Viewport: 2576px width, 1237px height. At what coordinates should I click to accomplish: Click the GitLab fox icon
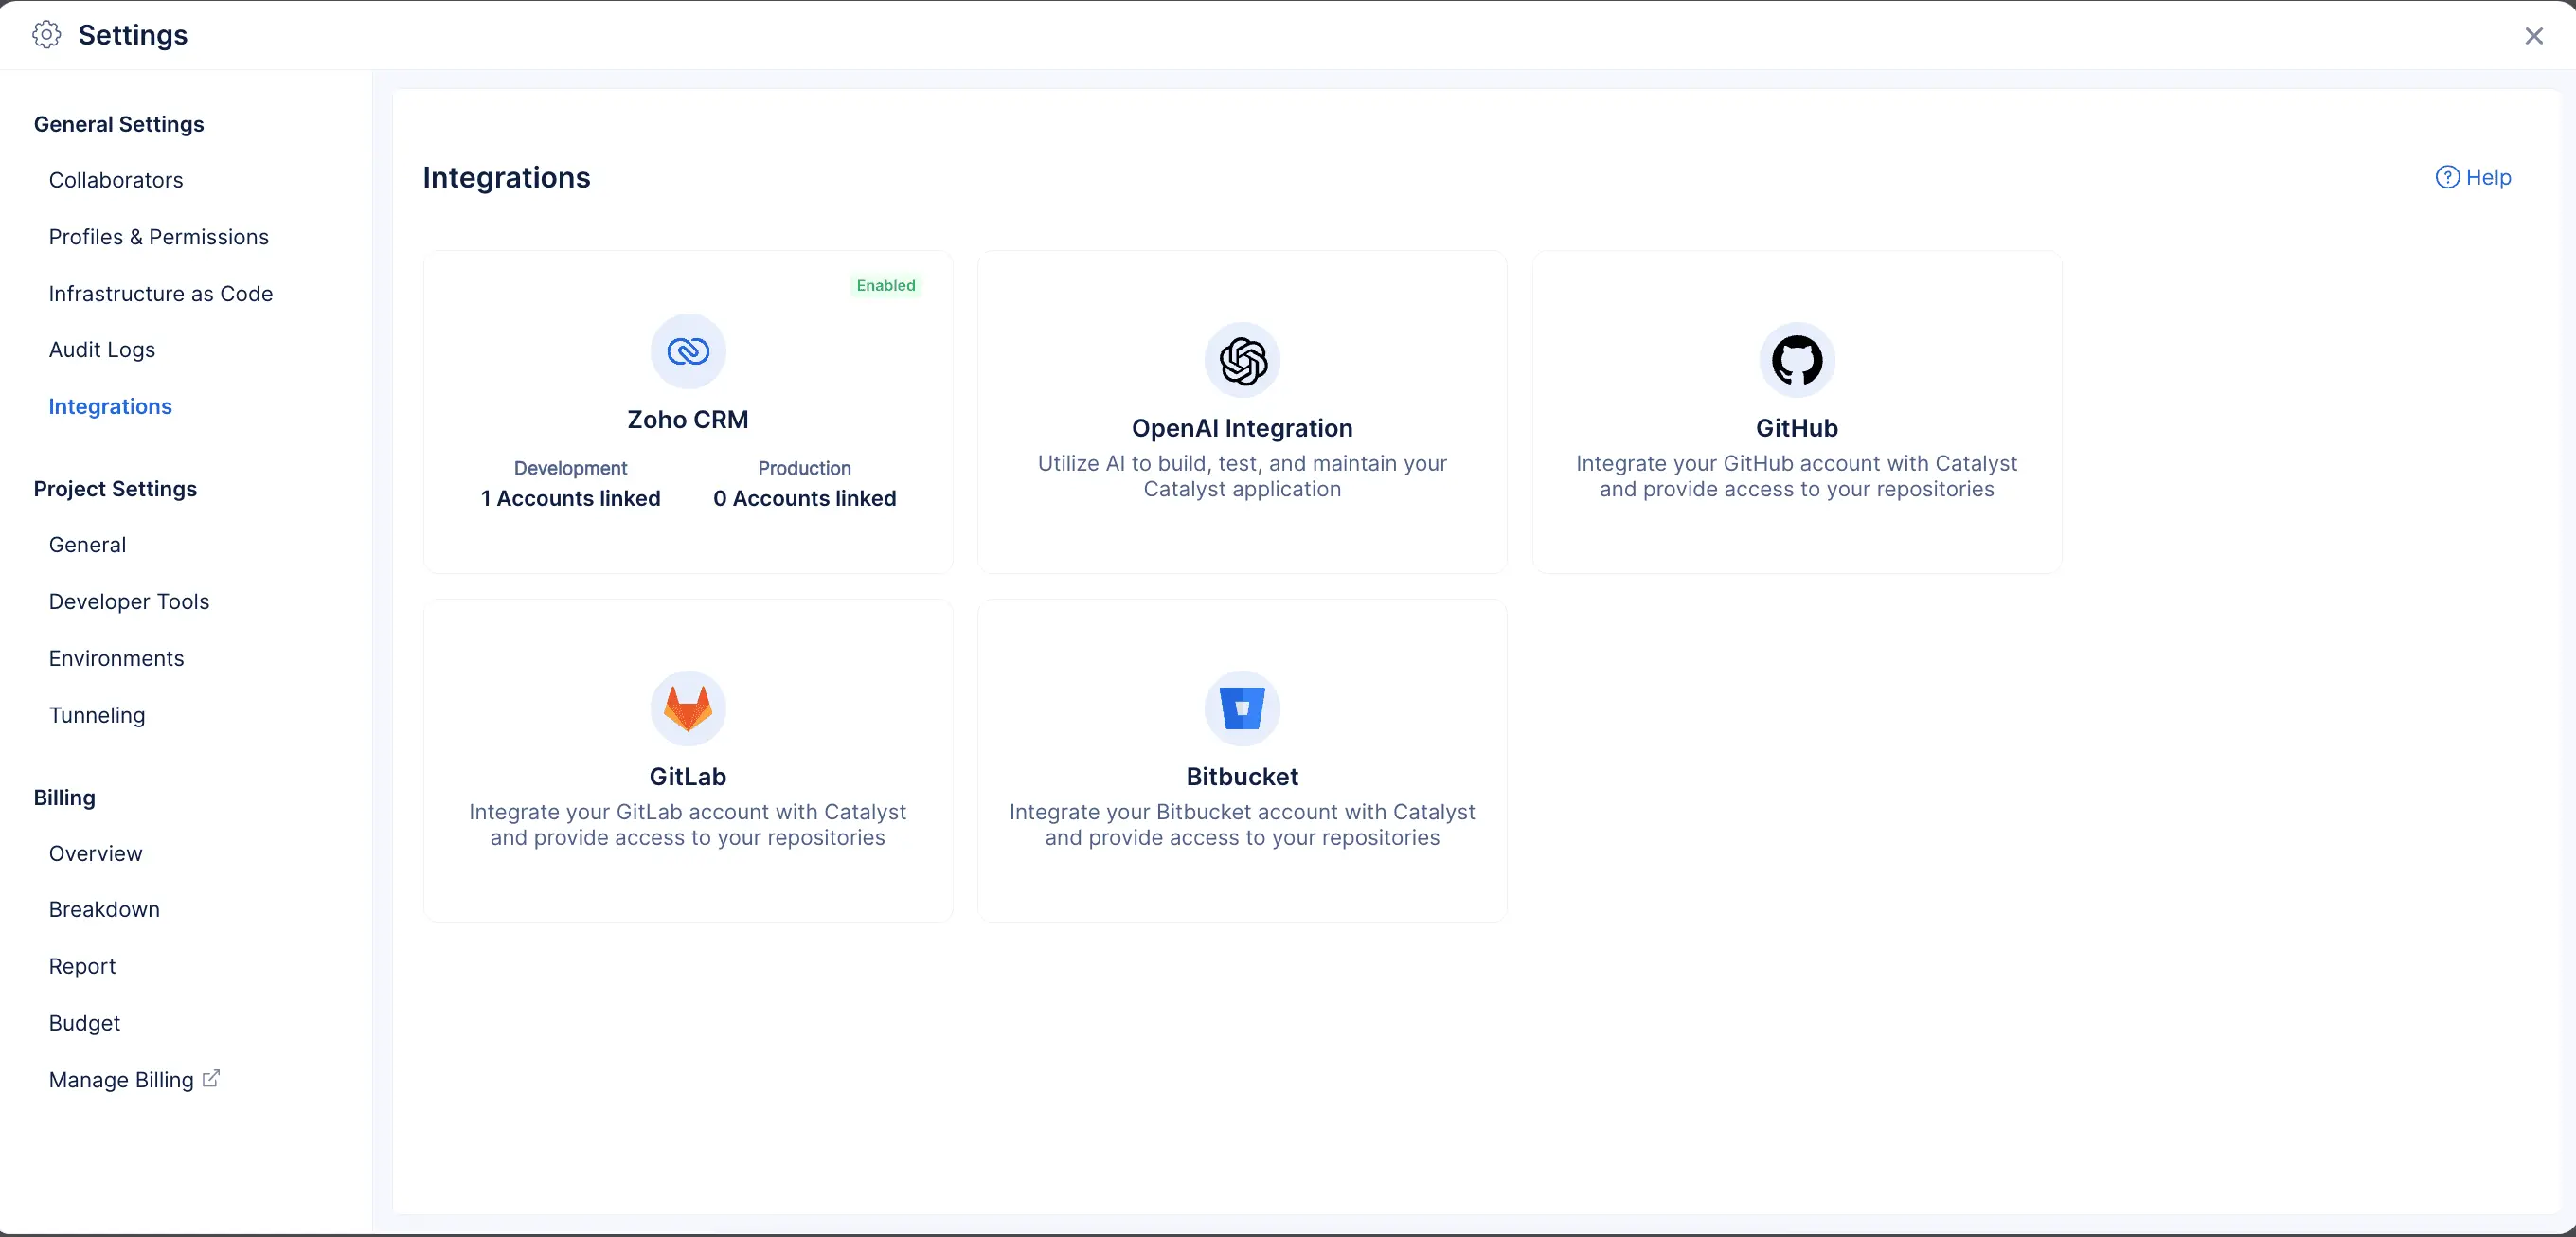[688, 708]
